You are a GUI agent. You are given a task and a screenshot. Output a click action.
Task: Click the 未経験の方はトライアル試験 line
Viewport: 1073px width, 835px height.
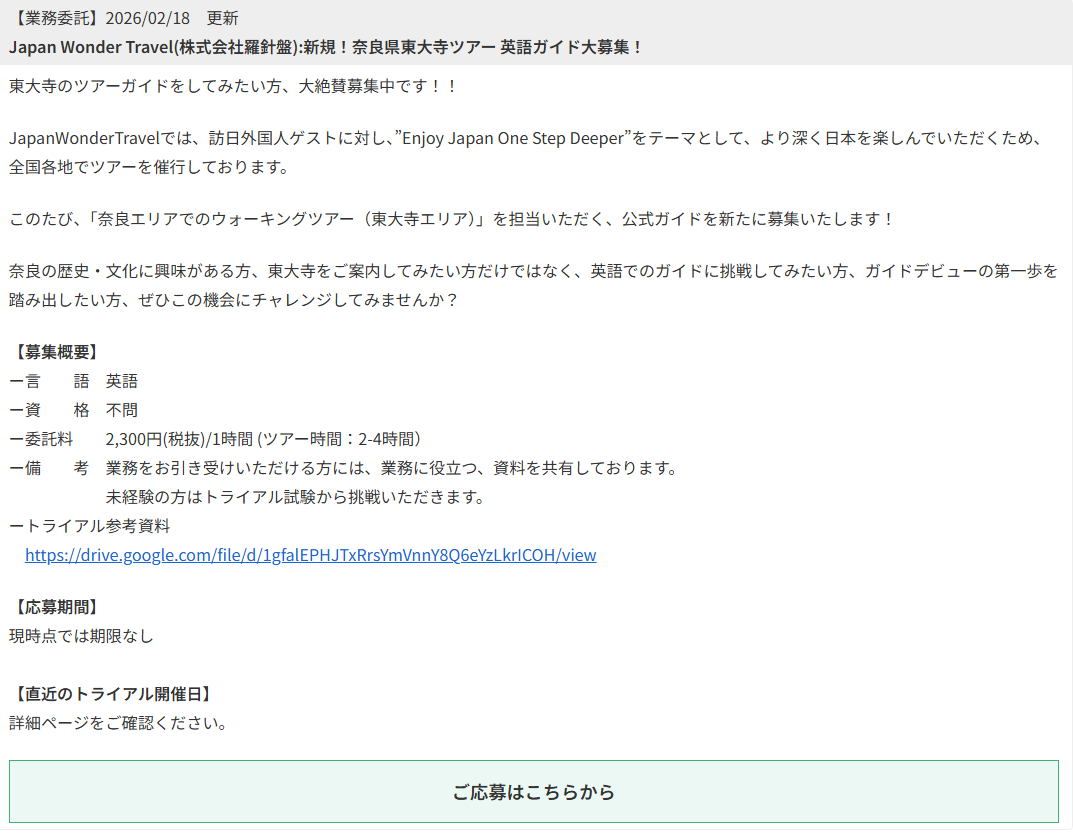295,497
